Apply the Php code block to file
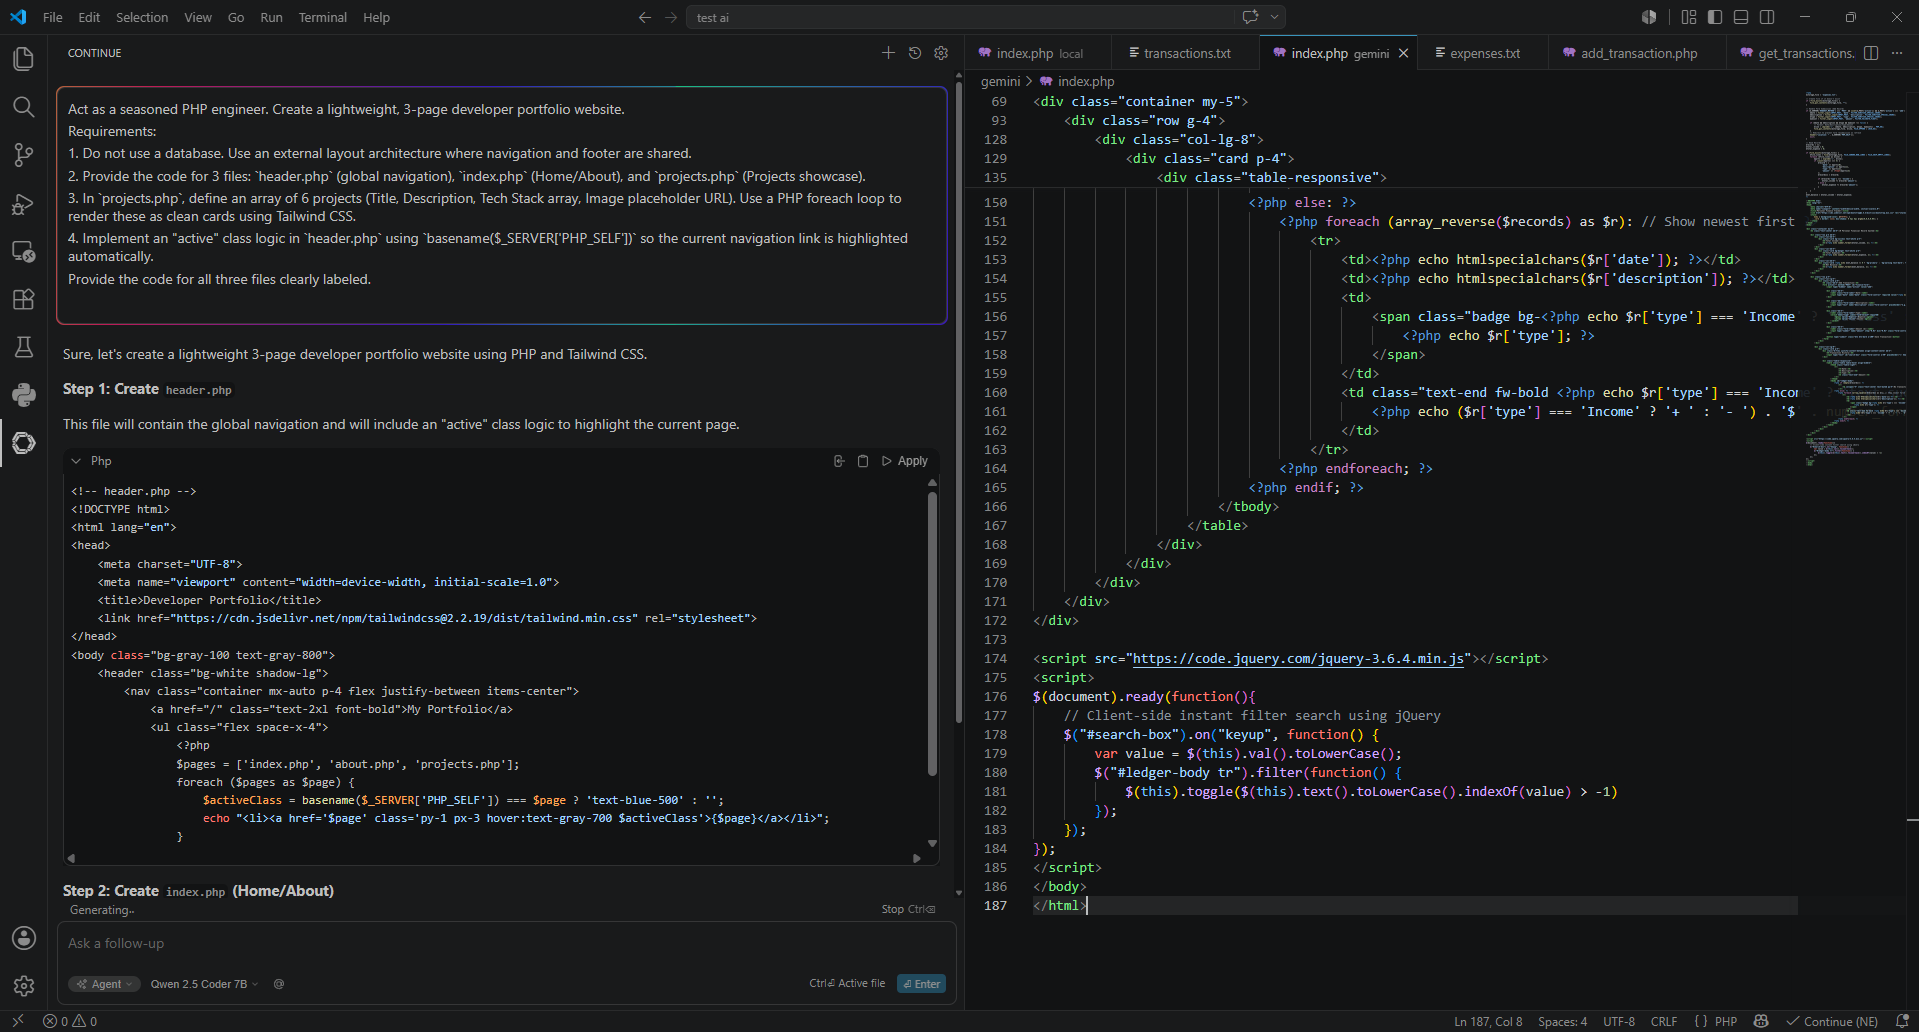The height and width of the screenshot is (1032, 1919). click(x=905, y=461)
